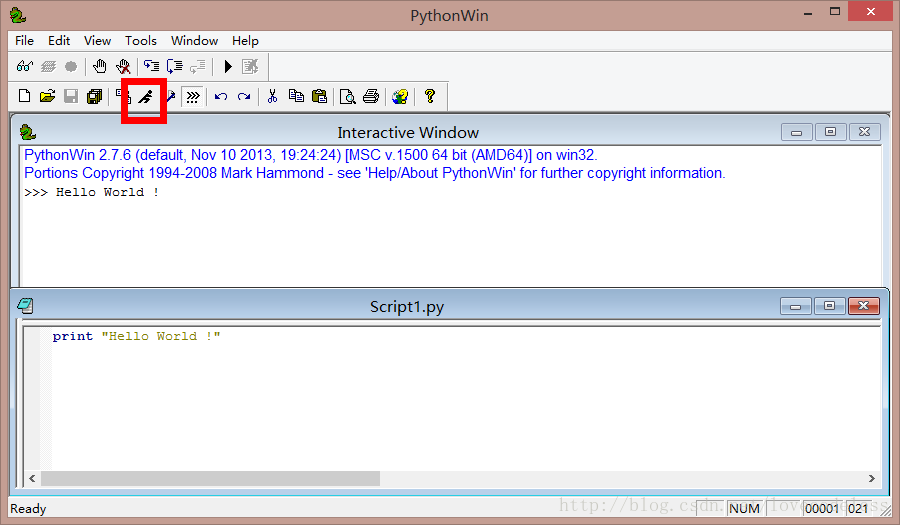Clear all breakpoints (hand with red X)

pos(123,67)
